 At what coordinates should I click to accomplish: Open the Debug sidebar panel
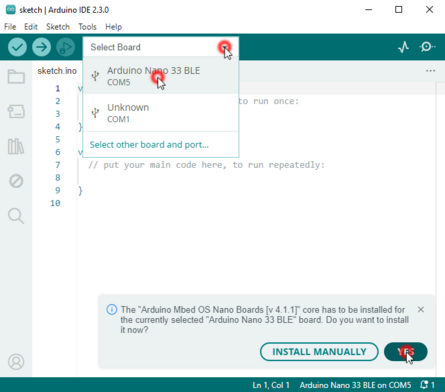point(16,181)
